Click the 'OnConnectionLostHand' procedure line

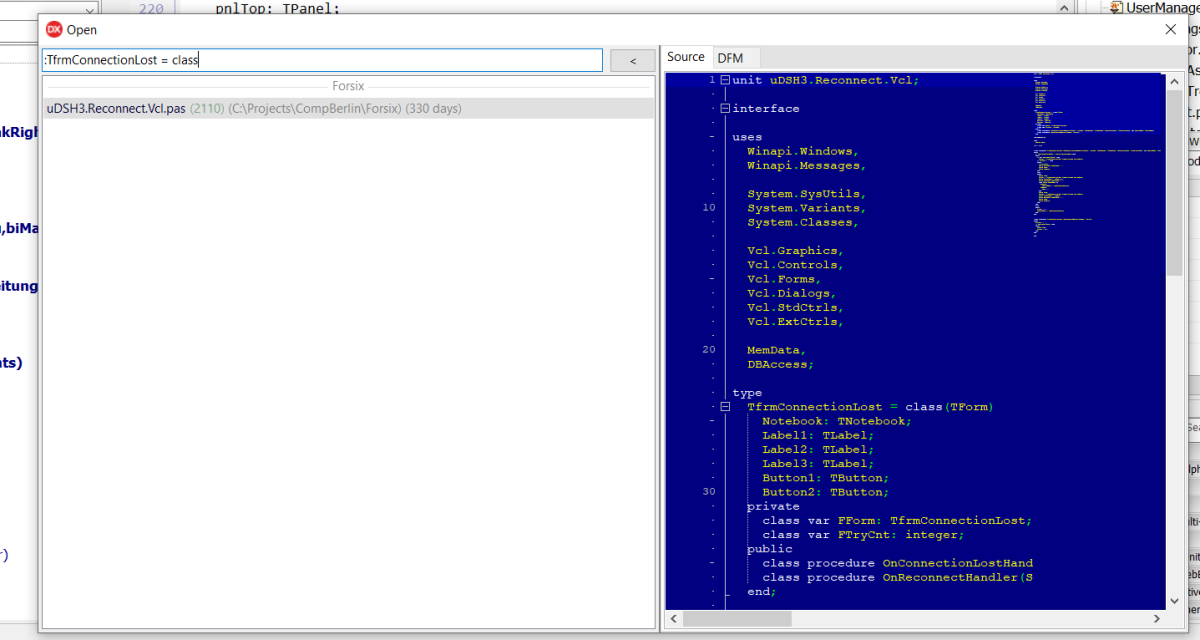897,563
